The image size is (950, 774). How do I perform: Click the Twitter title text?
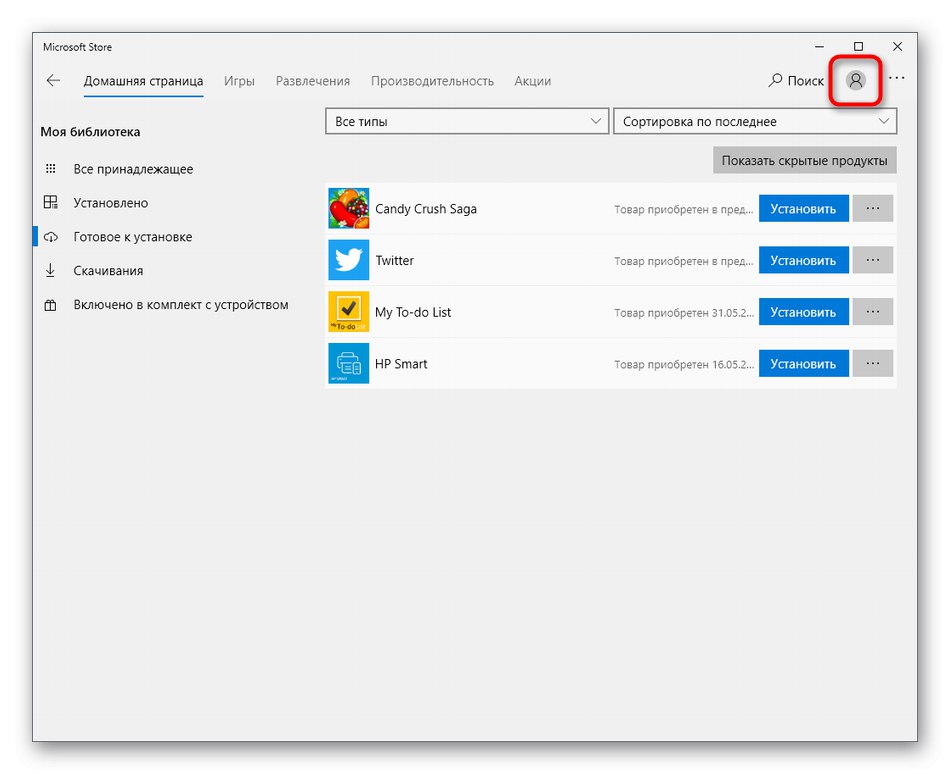coord(394,260)
